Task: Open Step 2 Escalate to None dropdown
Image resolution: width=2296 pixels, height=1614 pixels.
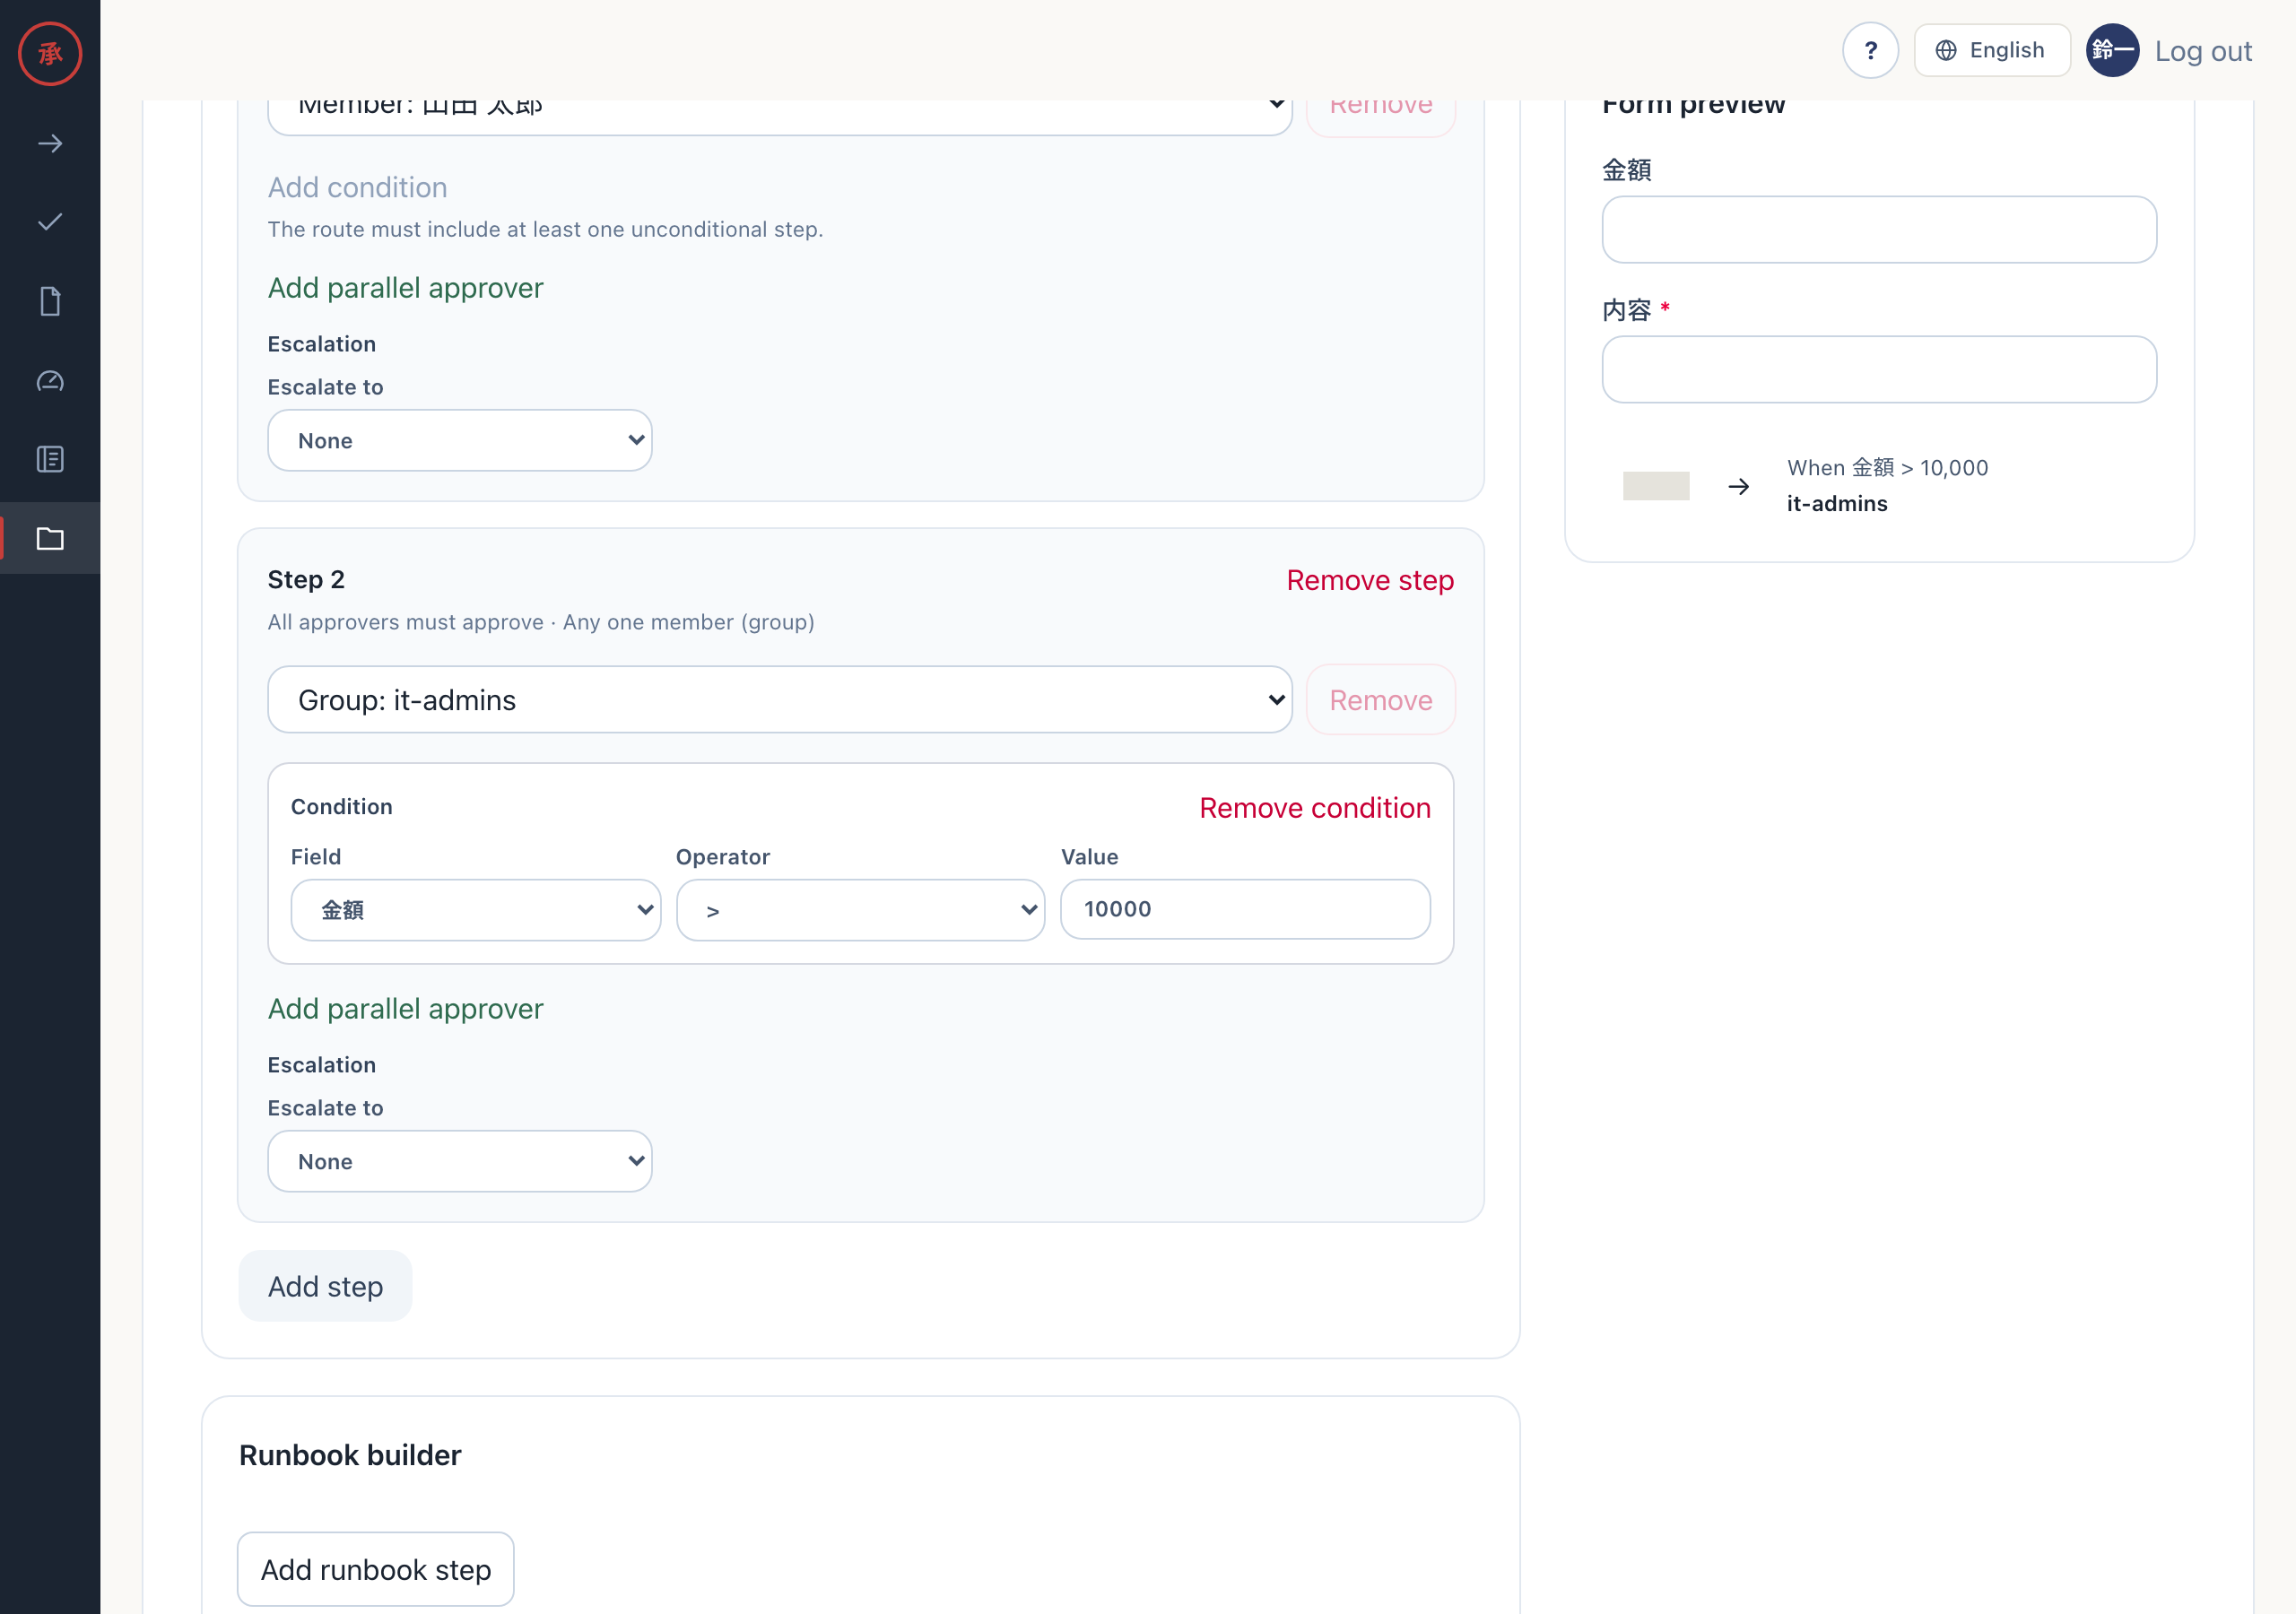Action: [459, 1161]
